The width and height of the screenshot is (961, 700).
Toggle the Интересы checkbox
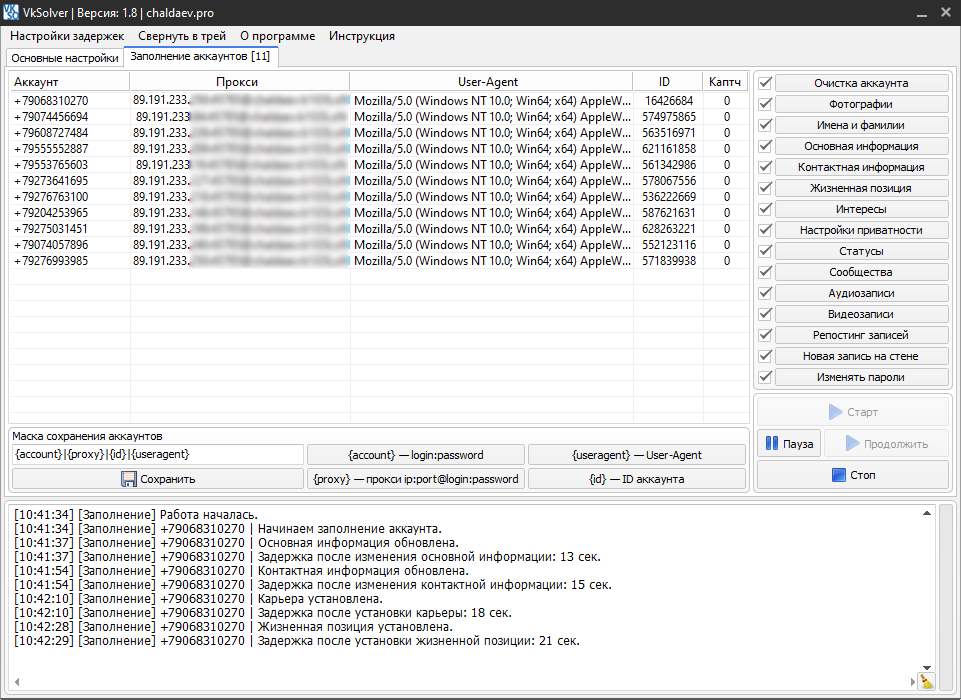(765, 209)
